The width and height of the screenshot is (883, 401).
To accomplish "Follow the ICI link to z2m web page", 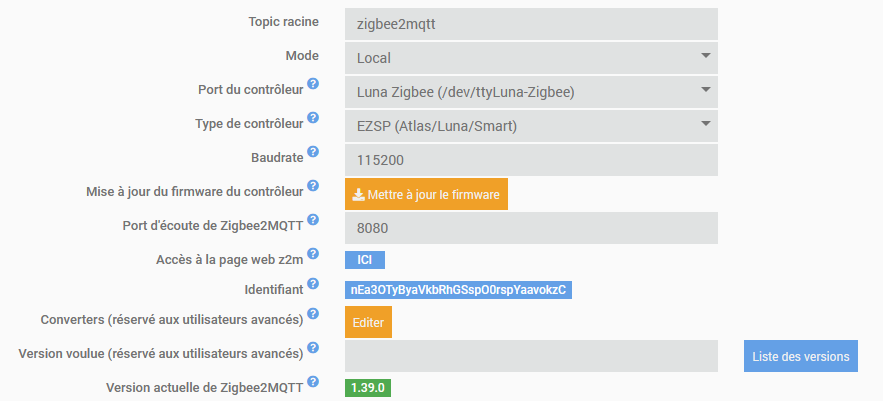I will (x=364, y=260).
